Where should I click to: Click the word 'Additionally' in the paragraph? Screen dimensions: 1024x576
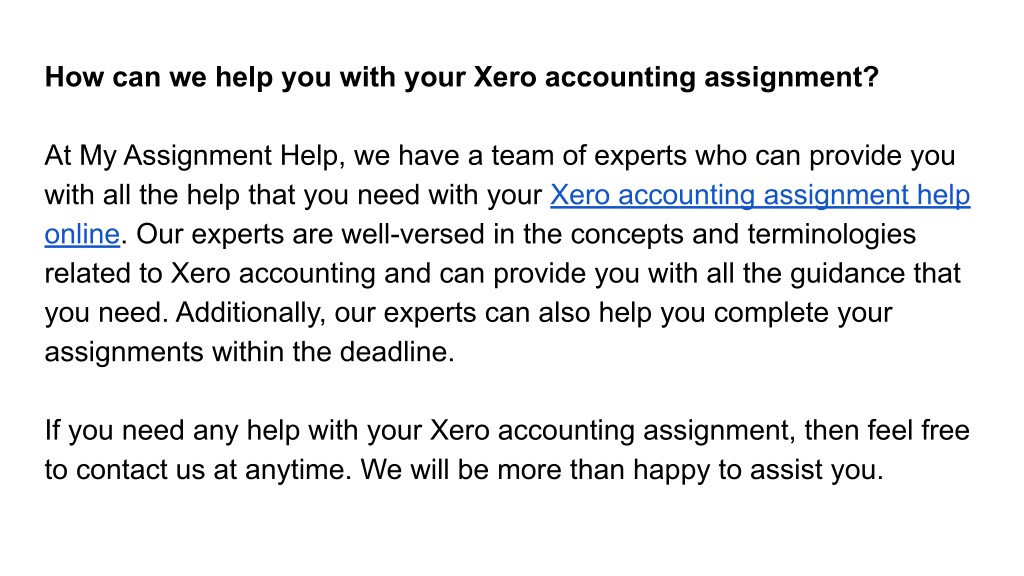tap(250, 313)
